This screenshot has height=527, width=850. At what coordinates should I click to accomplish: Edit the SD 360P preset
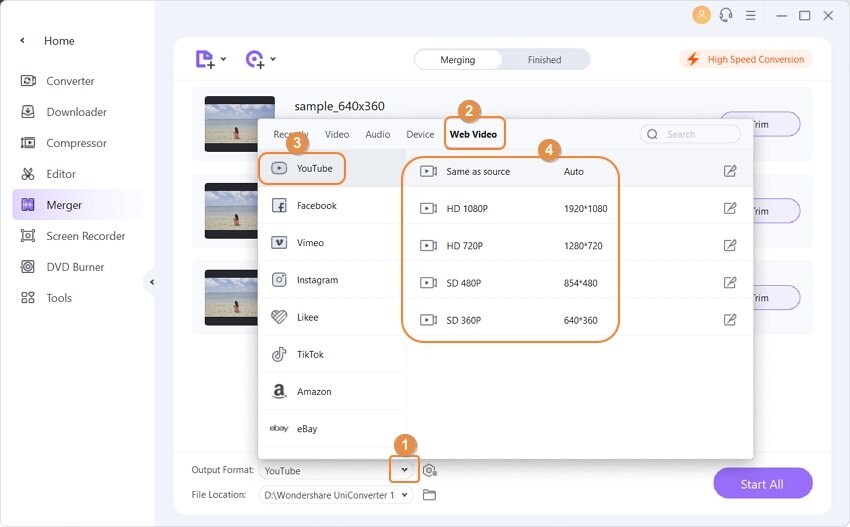[x=730, y=320]
